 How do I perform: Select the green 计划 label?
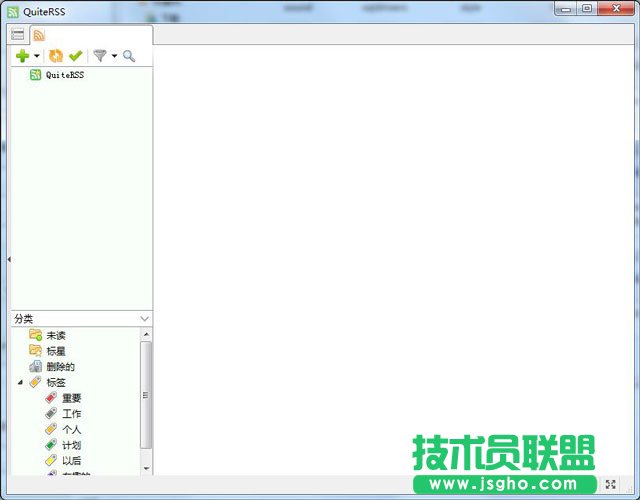(70, 445)
